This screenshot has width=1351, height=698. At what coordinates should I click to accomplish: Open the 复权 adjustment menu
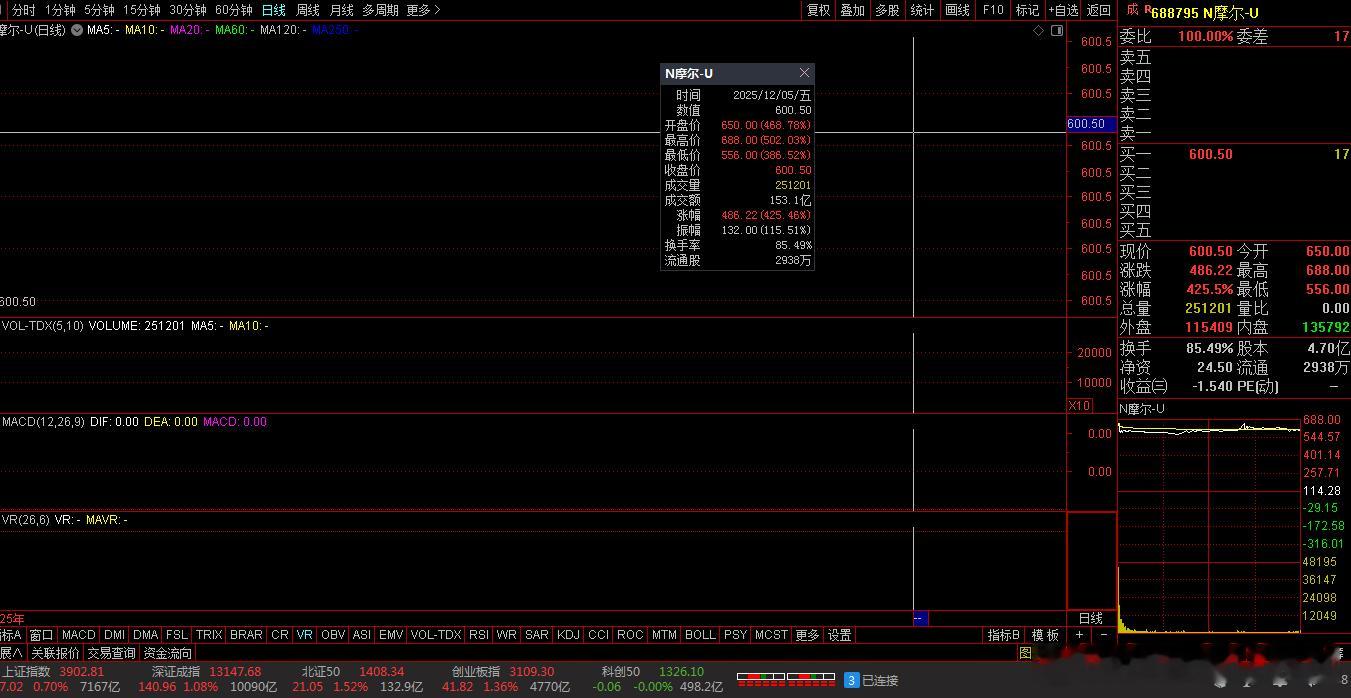click(818, 10)
